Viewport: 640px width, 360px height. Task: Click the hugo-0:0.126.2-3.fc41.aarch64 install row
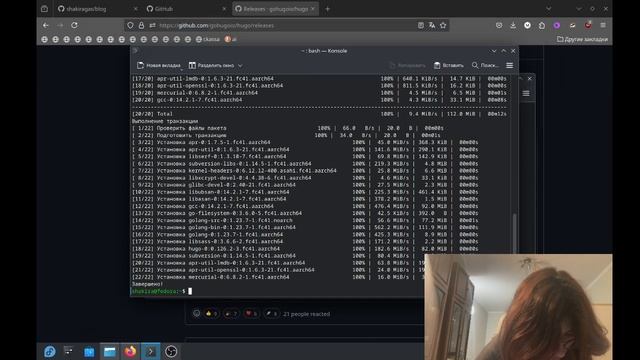coord(304,249)
